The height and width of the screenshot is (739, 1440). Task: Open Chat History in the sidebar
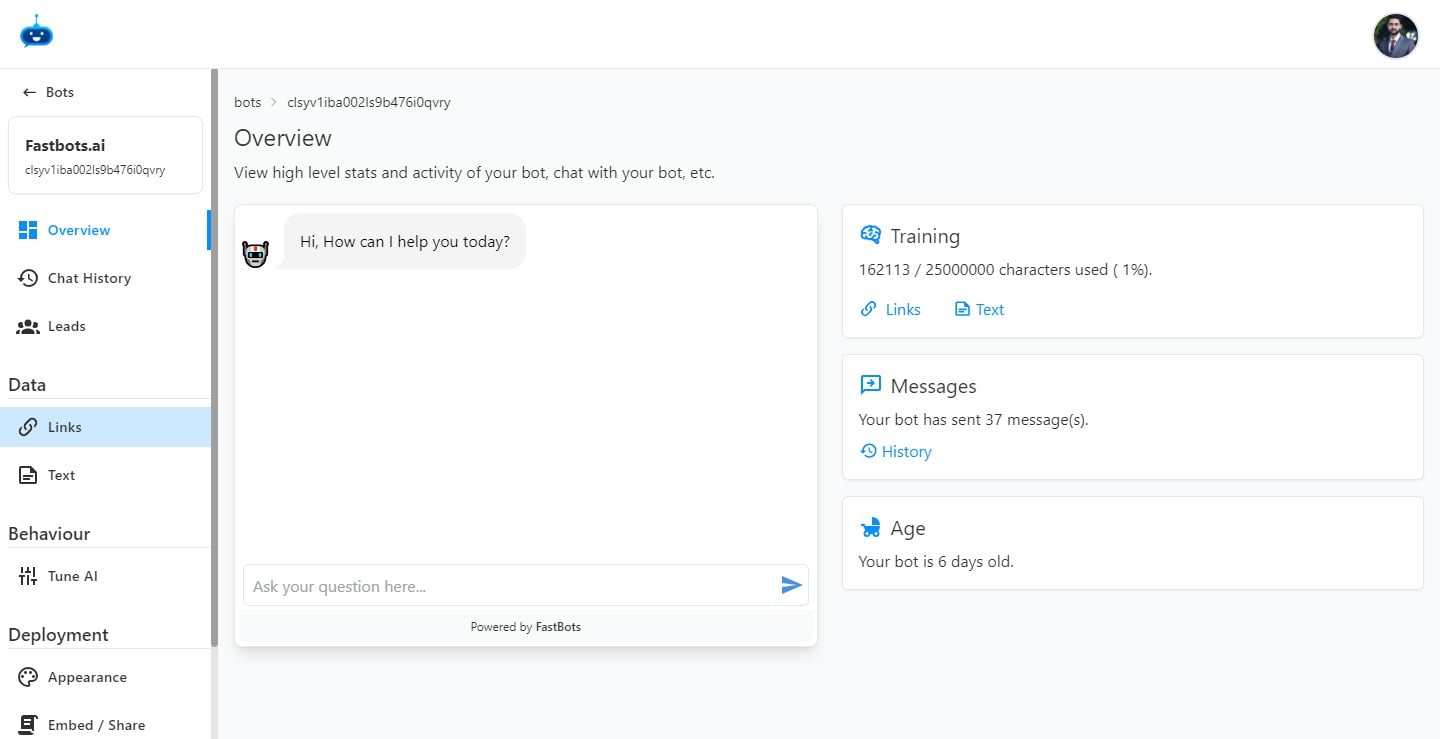[88, 278]
